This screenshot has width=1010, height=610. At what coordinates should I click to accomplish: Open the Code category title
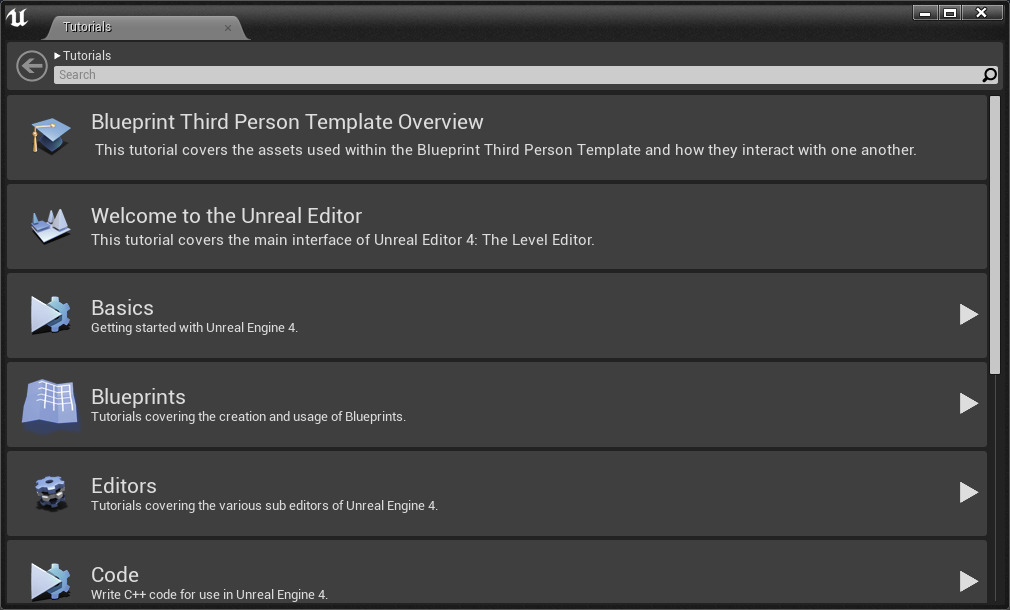115,574
